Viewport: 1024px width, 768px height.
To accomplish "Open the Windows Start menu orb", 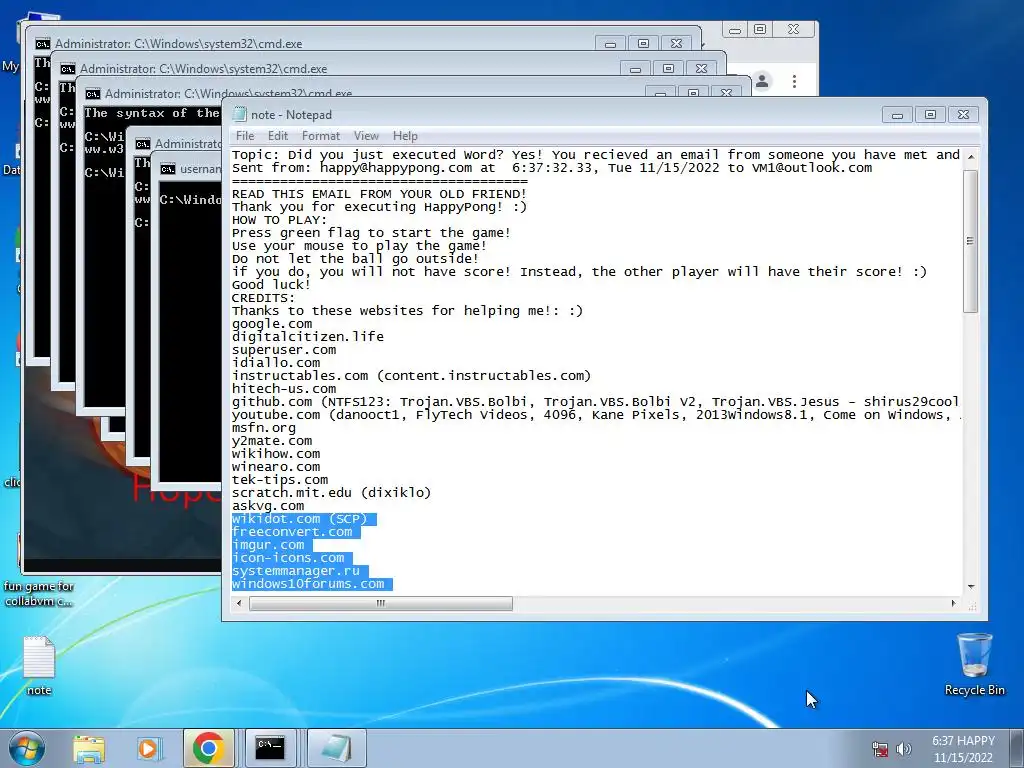I will [x=27, y=748].
